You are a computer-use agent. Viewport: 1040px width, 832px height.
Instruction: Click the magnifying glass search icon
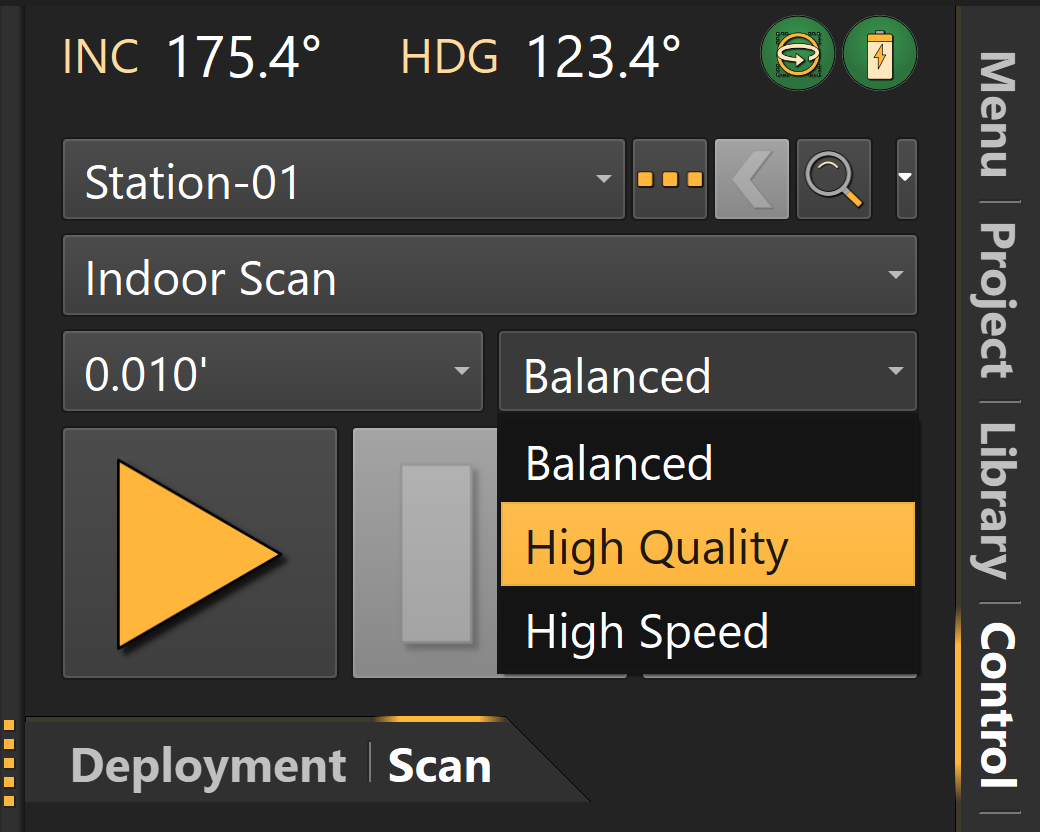834,180
